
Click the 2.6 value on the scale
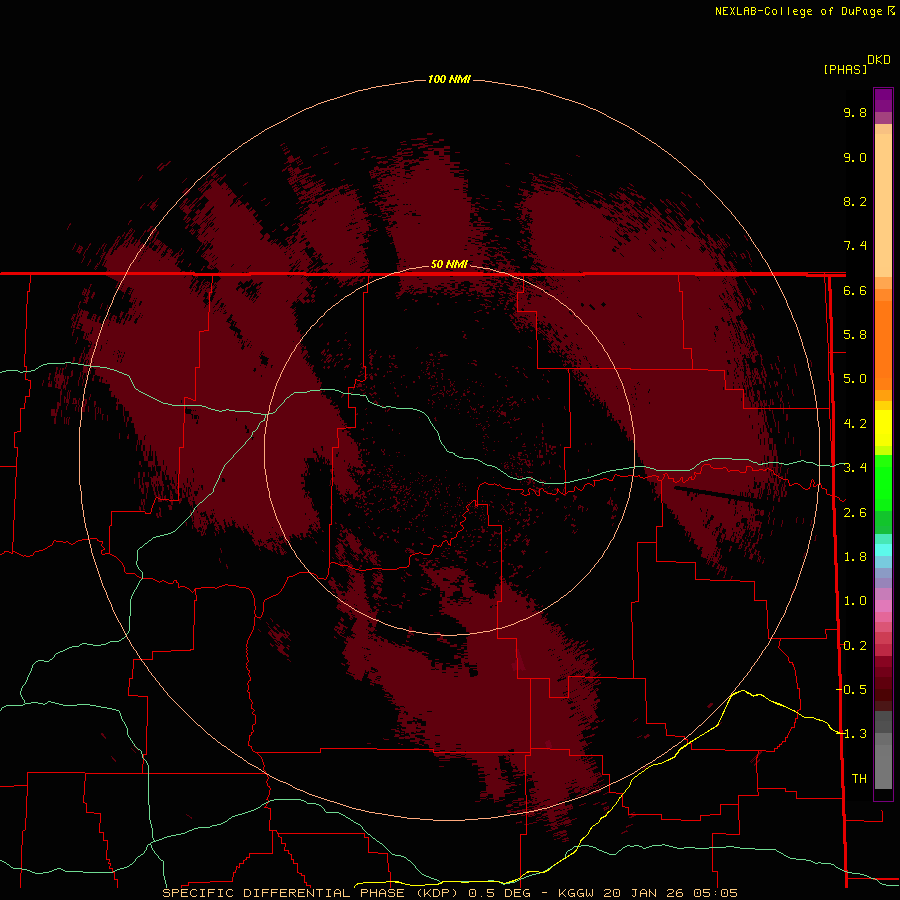[855, 513]
